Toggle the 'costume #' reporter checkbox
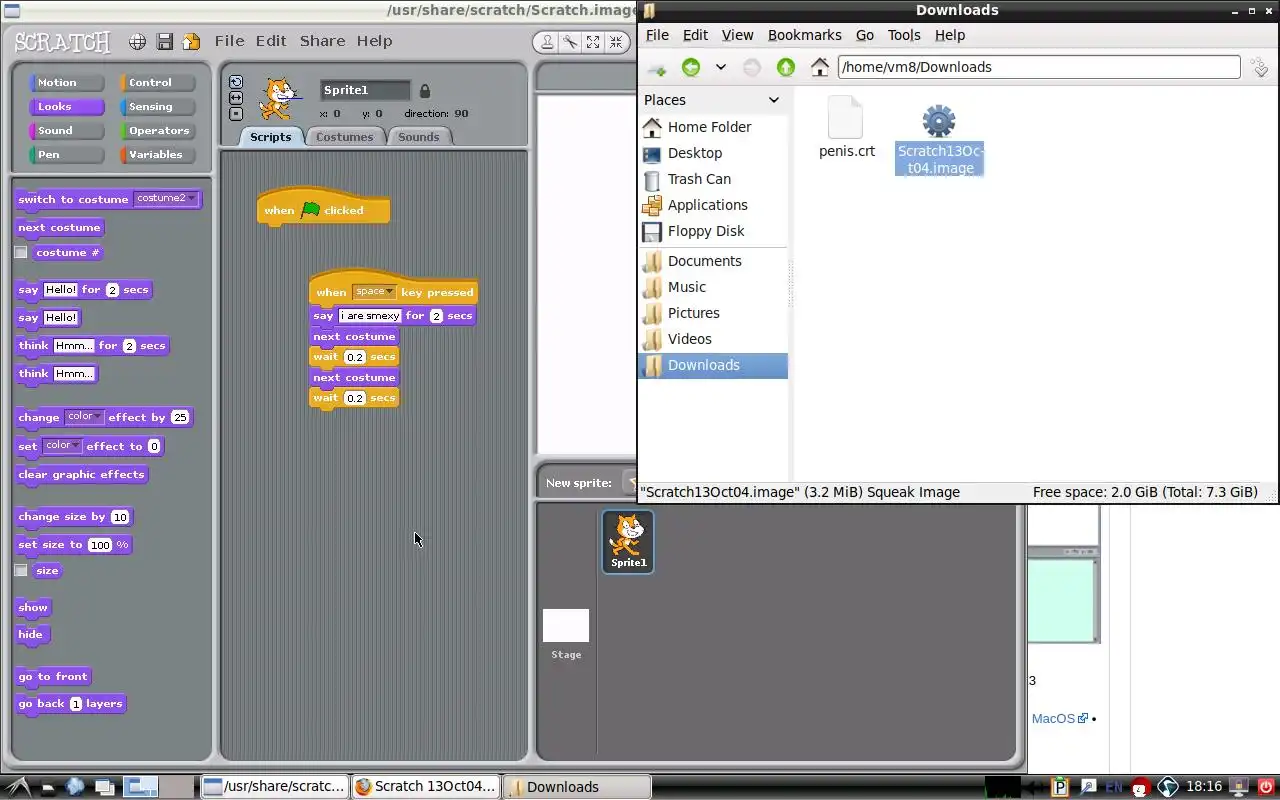 tap(21, 253)
